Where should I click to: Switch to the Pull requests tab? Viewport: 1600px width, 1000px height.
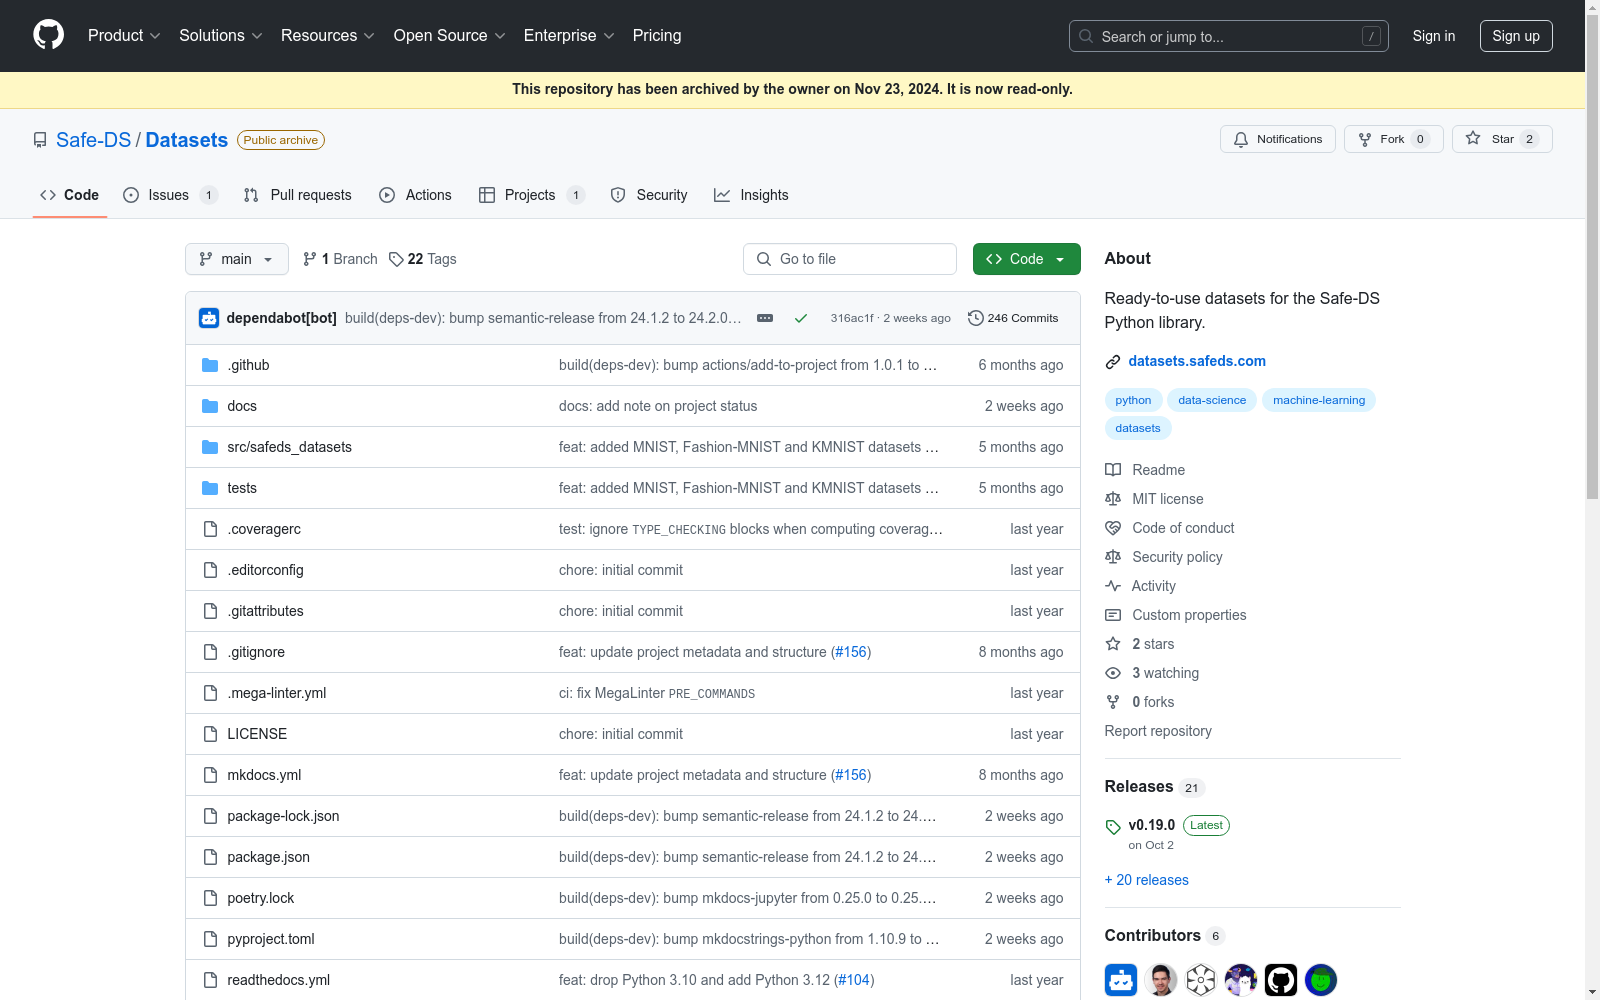[298, 195]
